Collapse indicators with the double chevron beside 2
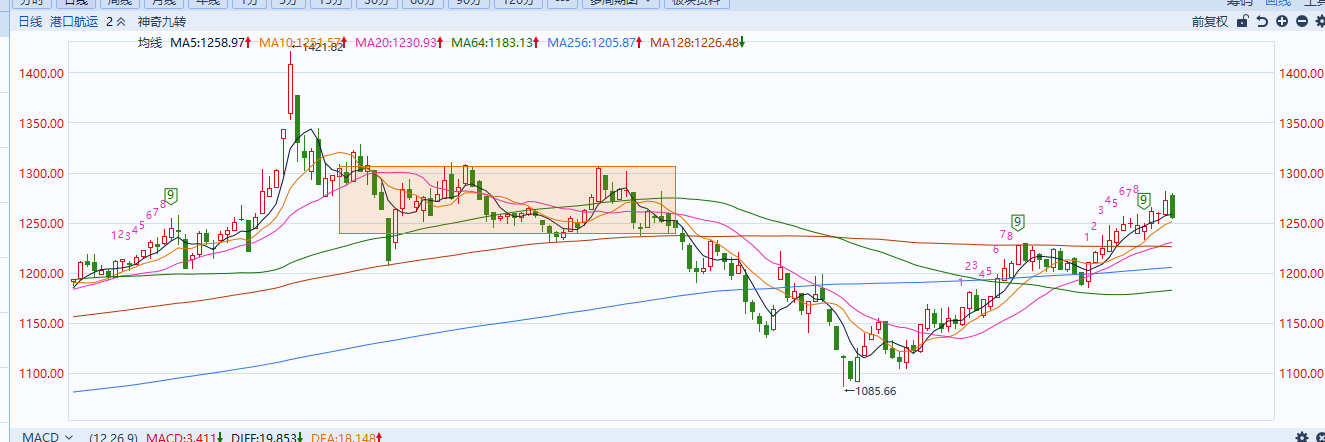This screenshot has height=442, width=1325. (121, 21)
